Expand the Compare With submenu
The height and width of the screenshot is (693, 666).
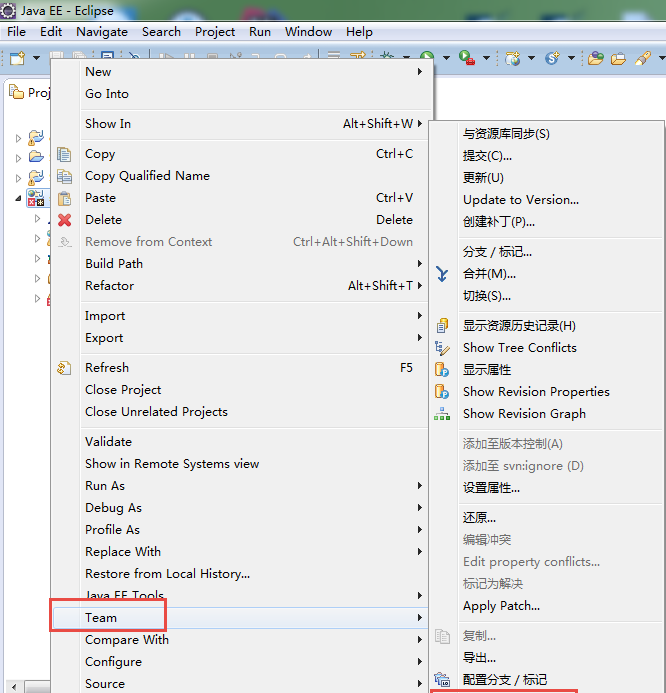[x=240, y=640]
